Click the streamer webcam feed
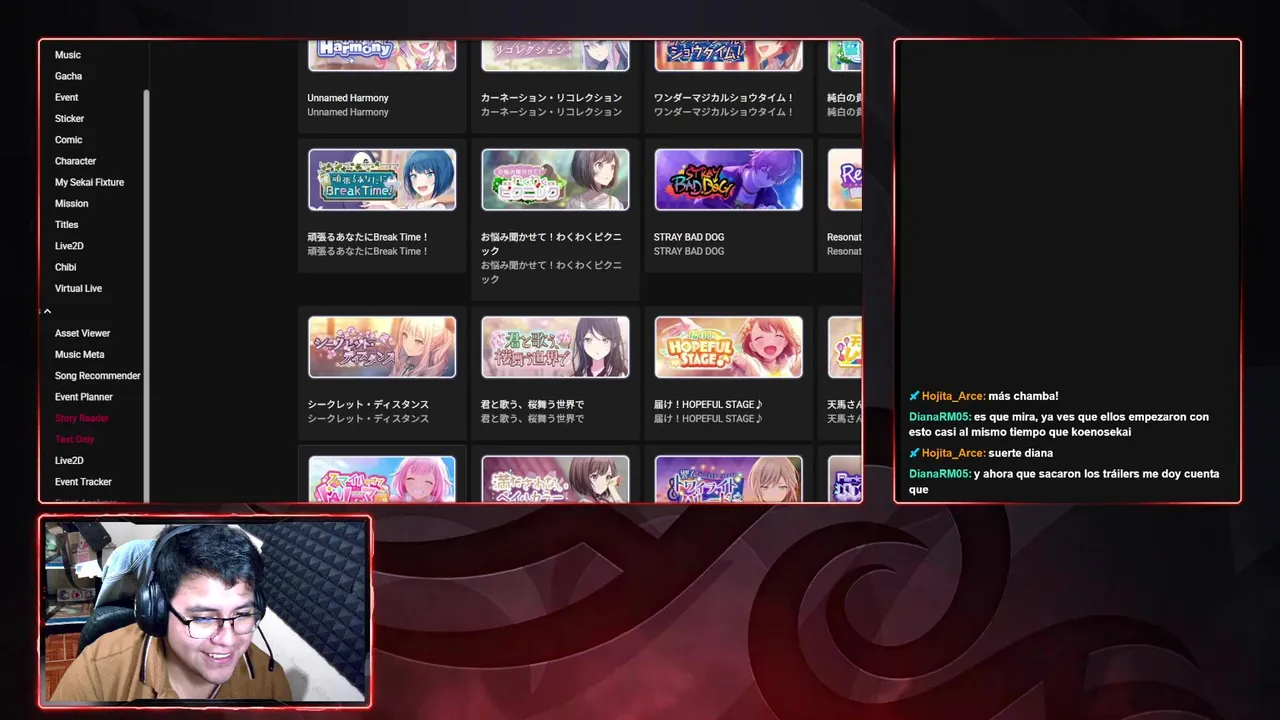This screenshot has width=1280, height=720. (x=205, y=612)
